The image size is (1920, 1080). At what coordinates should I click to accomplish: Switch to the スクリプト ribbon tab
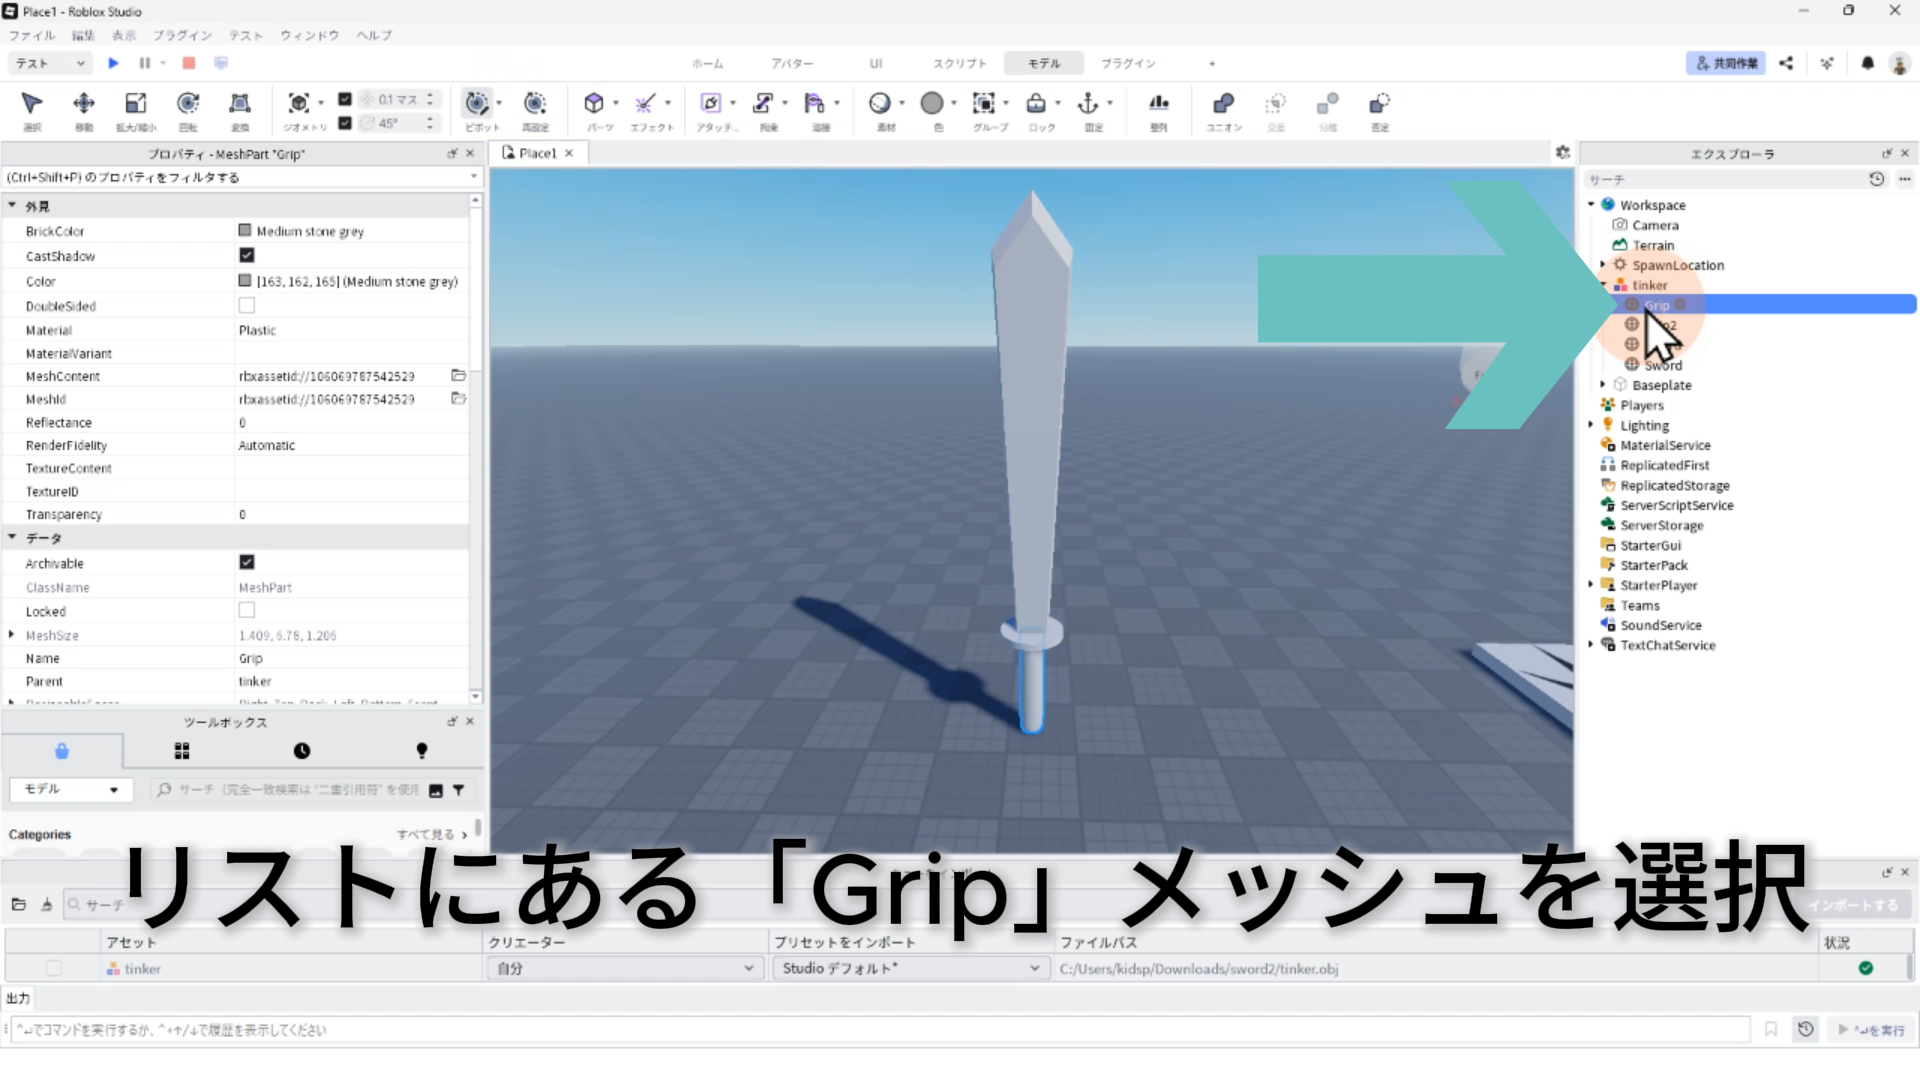coord(959,63)
